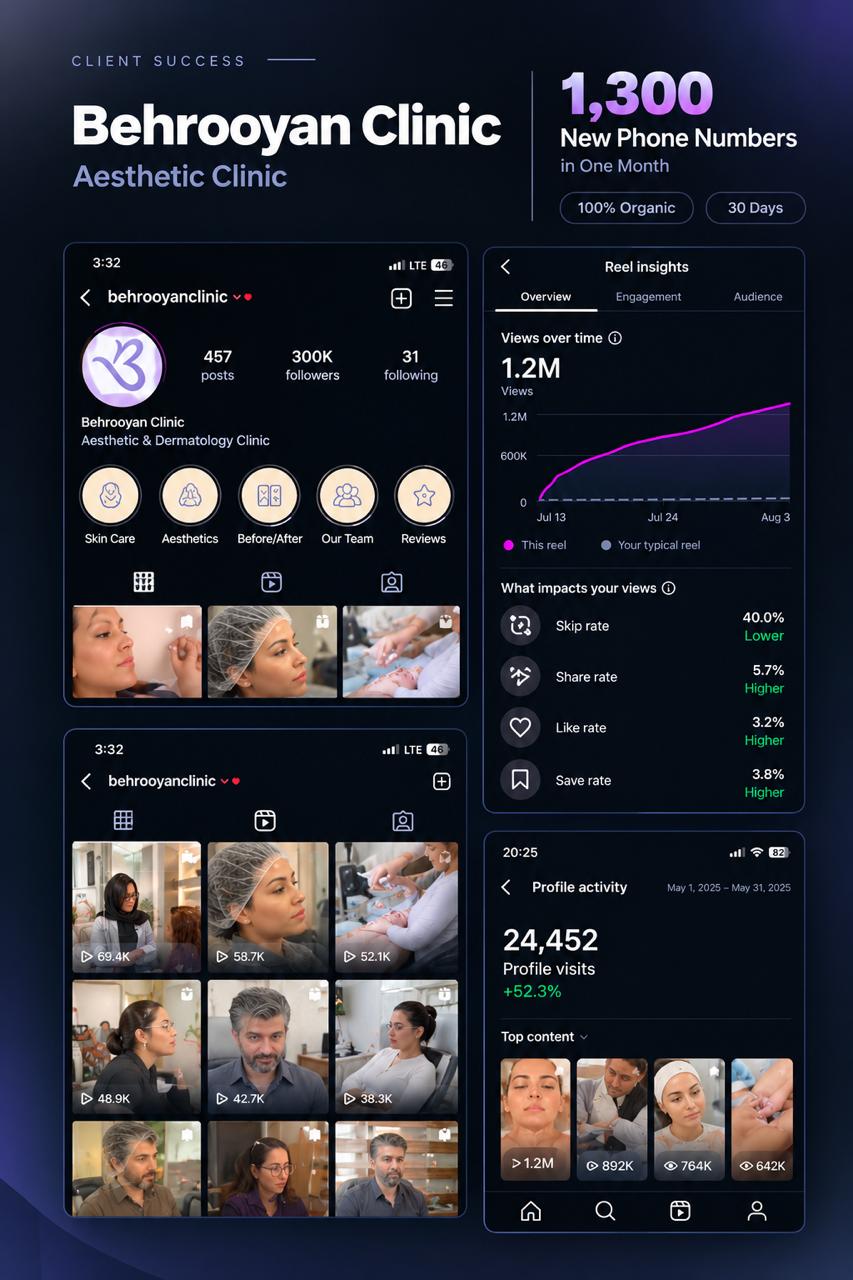Tap the Save rate bookmark icon
The image size is (853, 1280).
(x=520, y=780)
